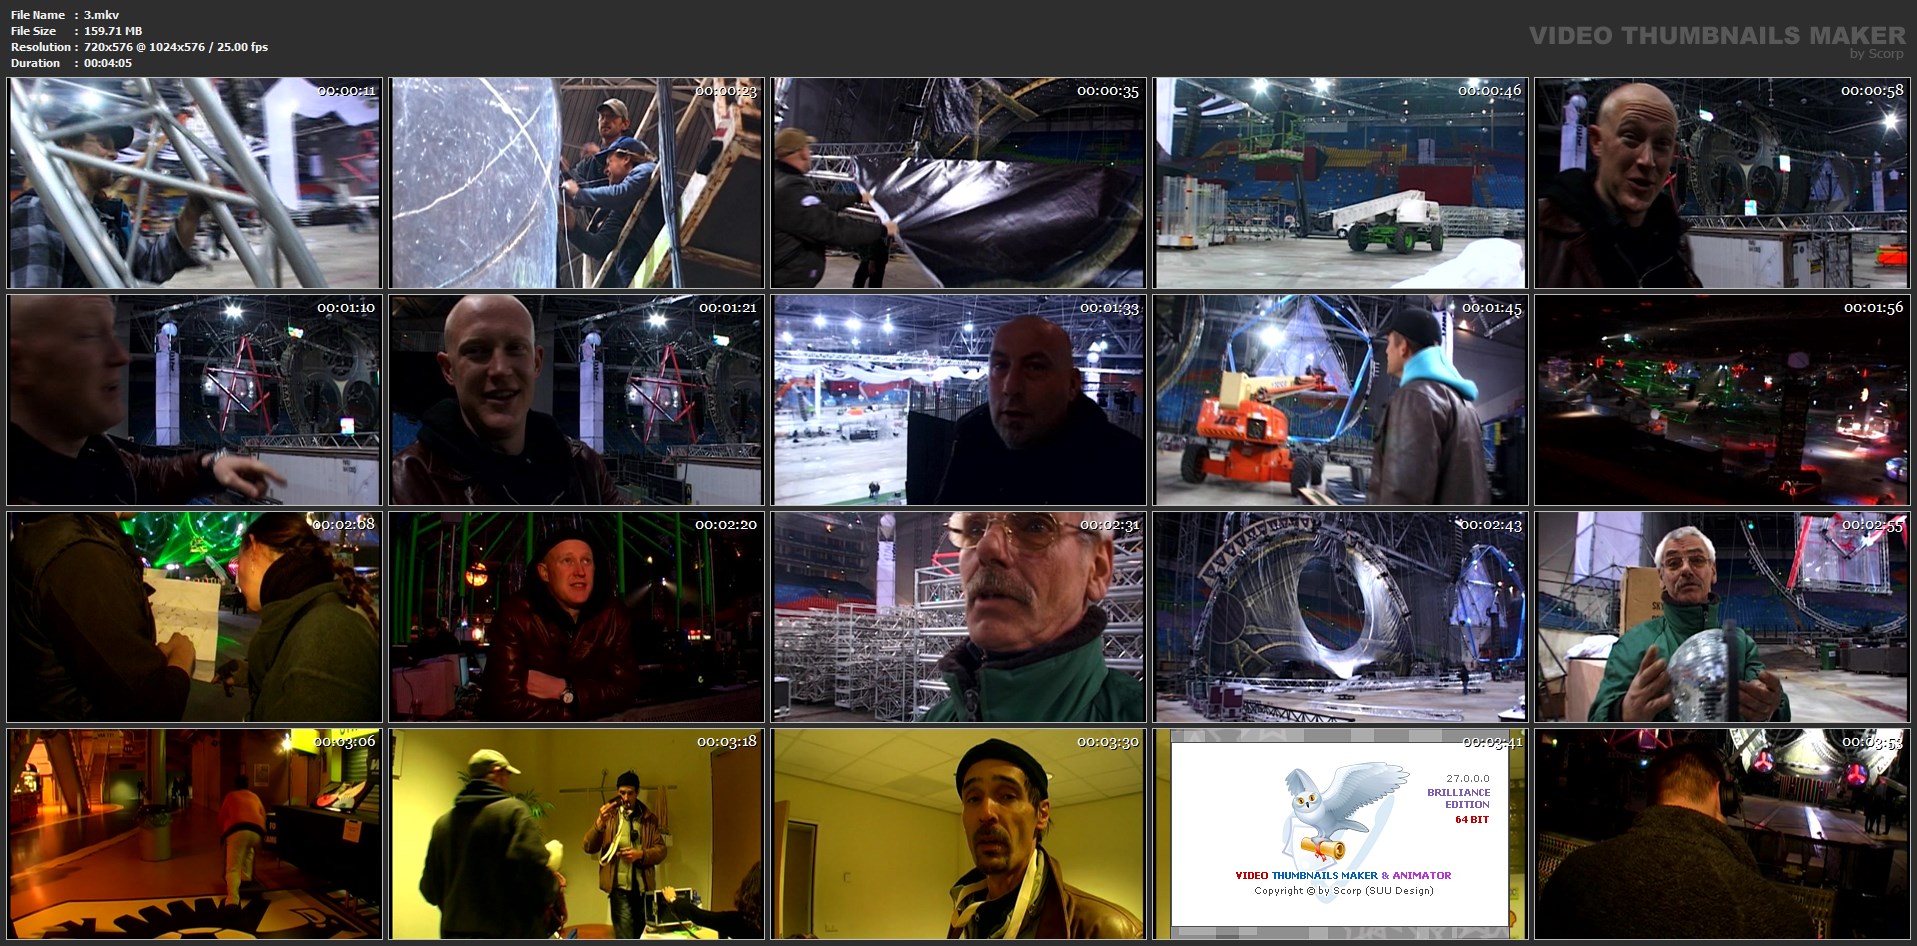
Task: Open the thumbnail at 00:03:18
Action: click(576, 834)
